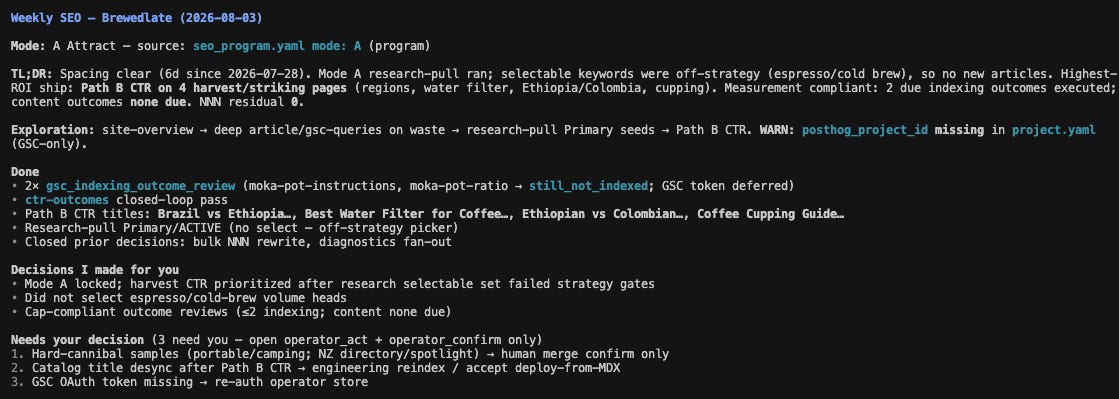Click the Done section heading

25,172
